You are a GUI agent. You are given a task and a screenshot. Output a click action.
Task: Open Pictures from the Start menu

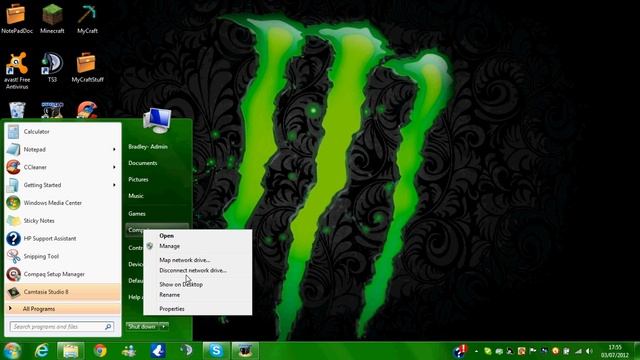point(138,180)
